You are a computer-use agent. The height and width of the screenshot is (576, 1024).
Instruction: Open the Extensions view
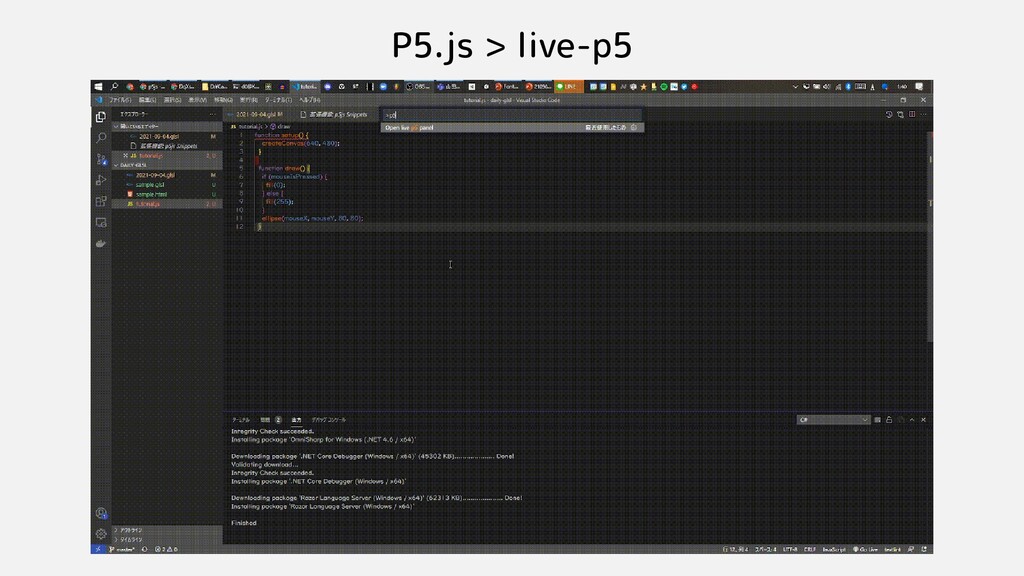101,201
